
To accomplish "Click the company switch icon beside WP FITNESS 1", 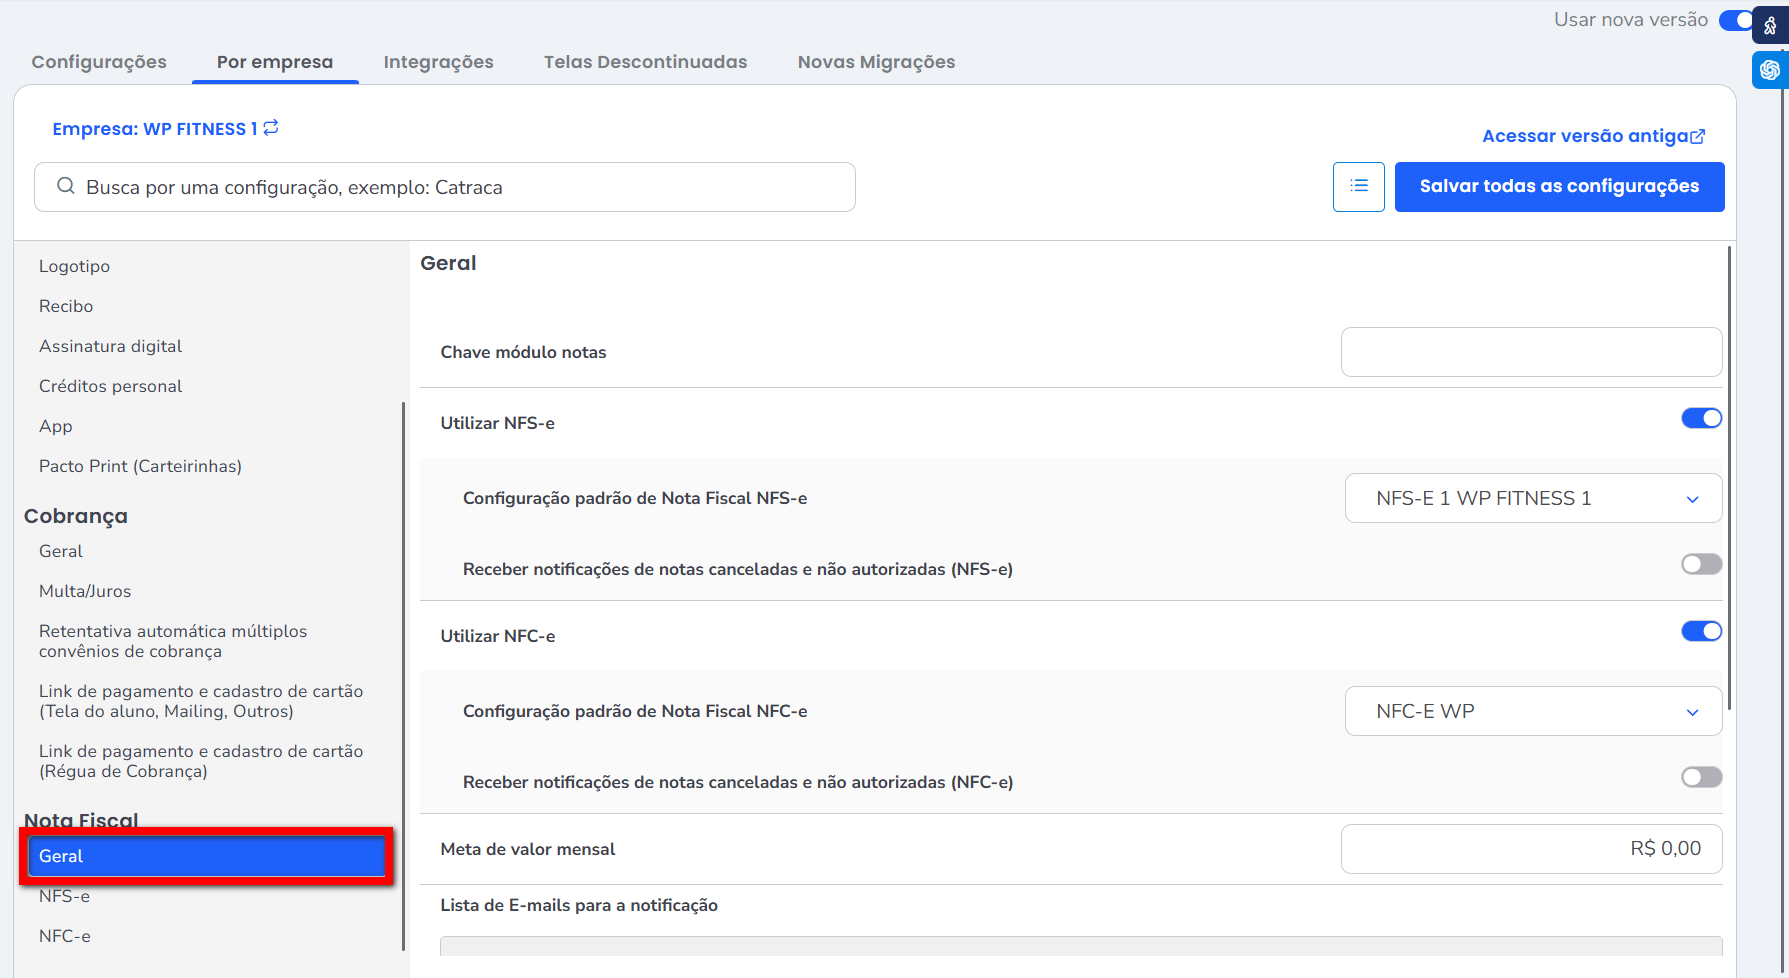I will point(271,128).
